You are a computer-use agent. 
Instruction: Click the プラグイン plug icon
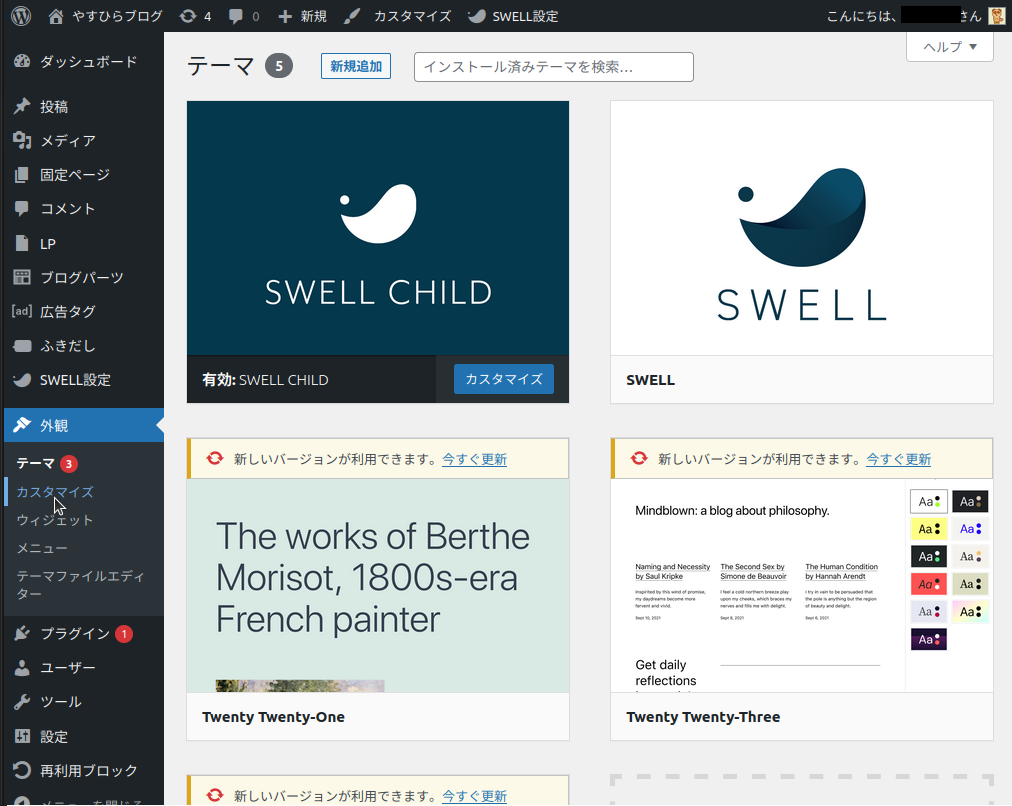(22, 634)
